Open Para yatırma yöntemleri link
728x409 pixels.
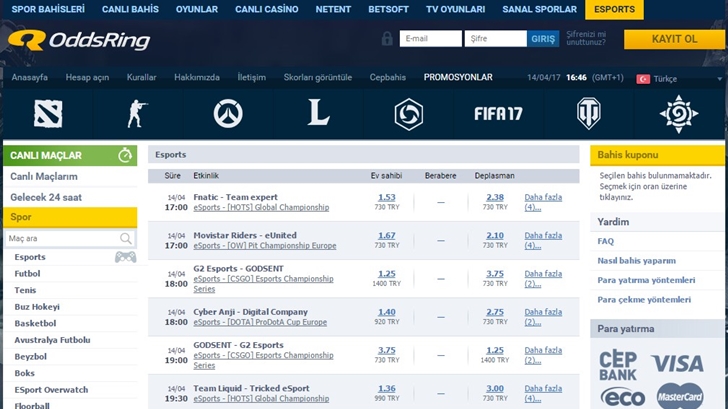click(646, 280)
